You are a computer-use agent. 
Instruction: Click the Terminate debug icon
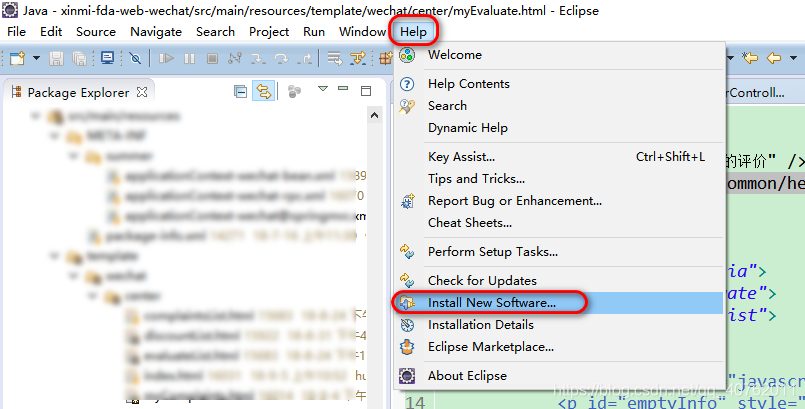[212, 59]
